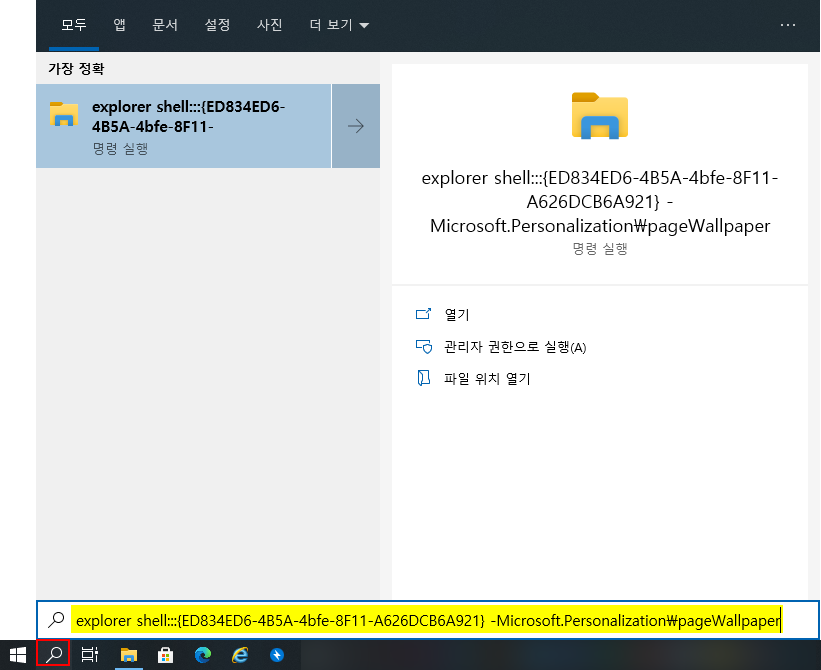
Task: Click the file location icon
Action: (424, 378)
